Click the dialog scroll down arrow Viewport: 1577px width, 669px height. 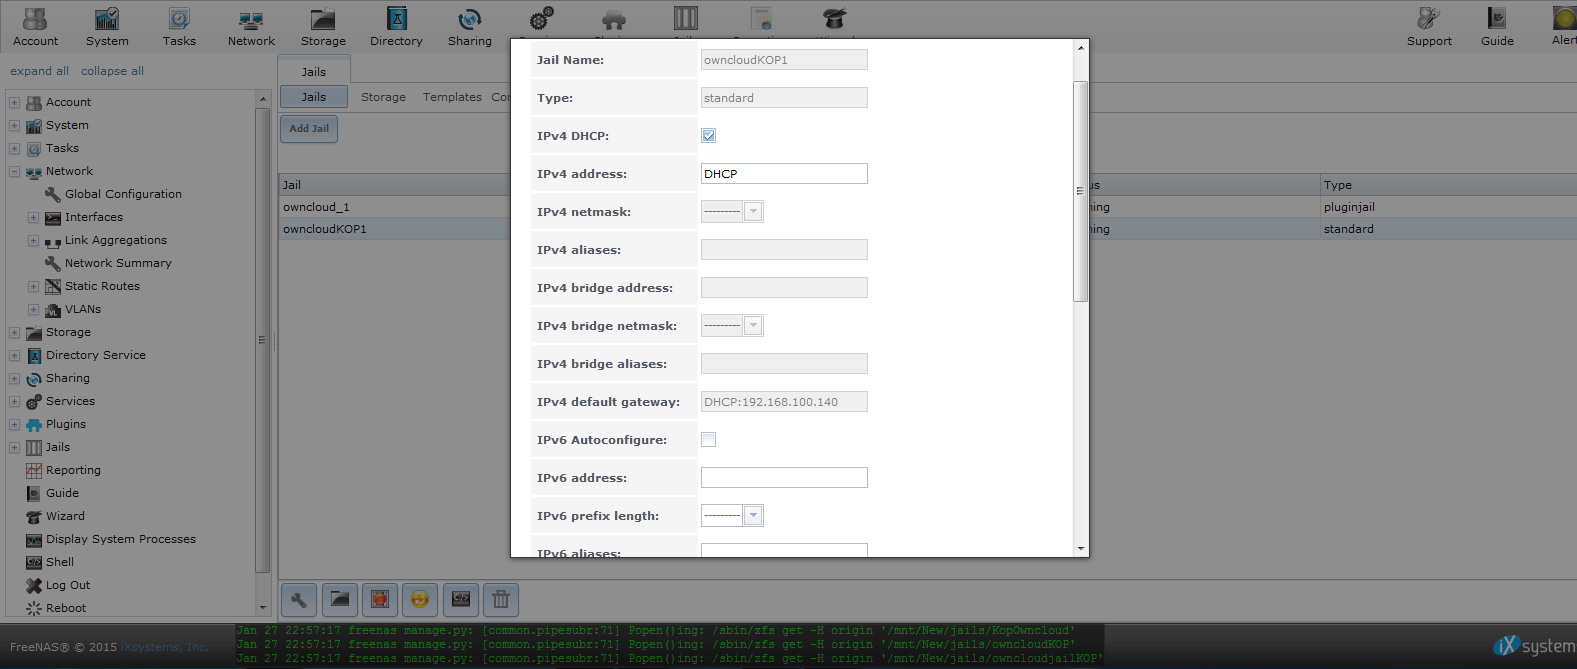[x=1080, y=549]
